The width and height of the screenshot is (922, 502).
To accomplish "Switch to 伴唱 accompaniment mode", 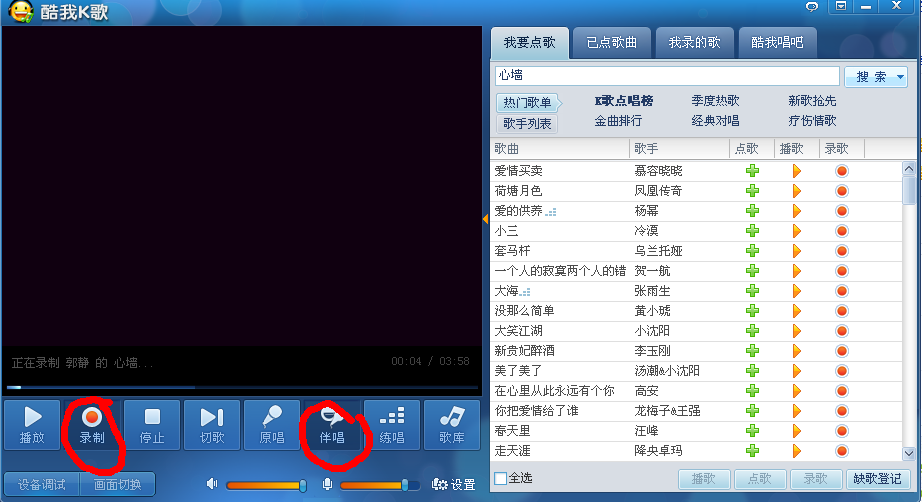I will 332,424.
